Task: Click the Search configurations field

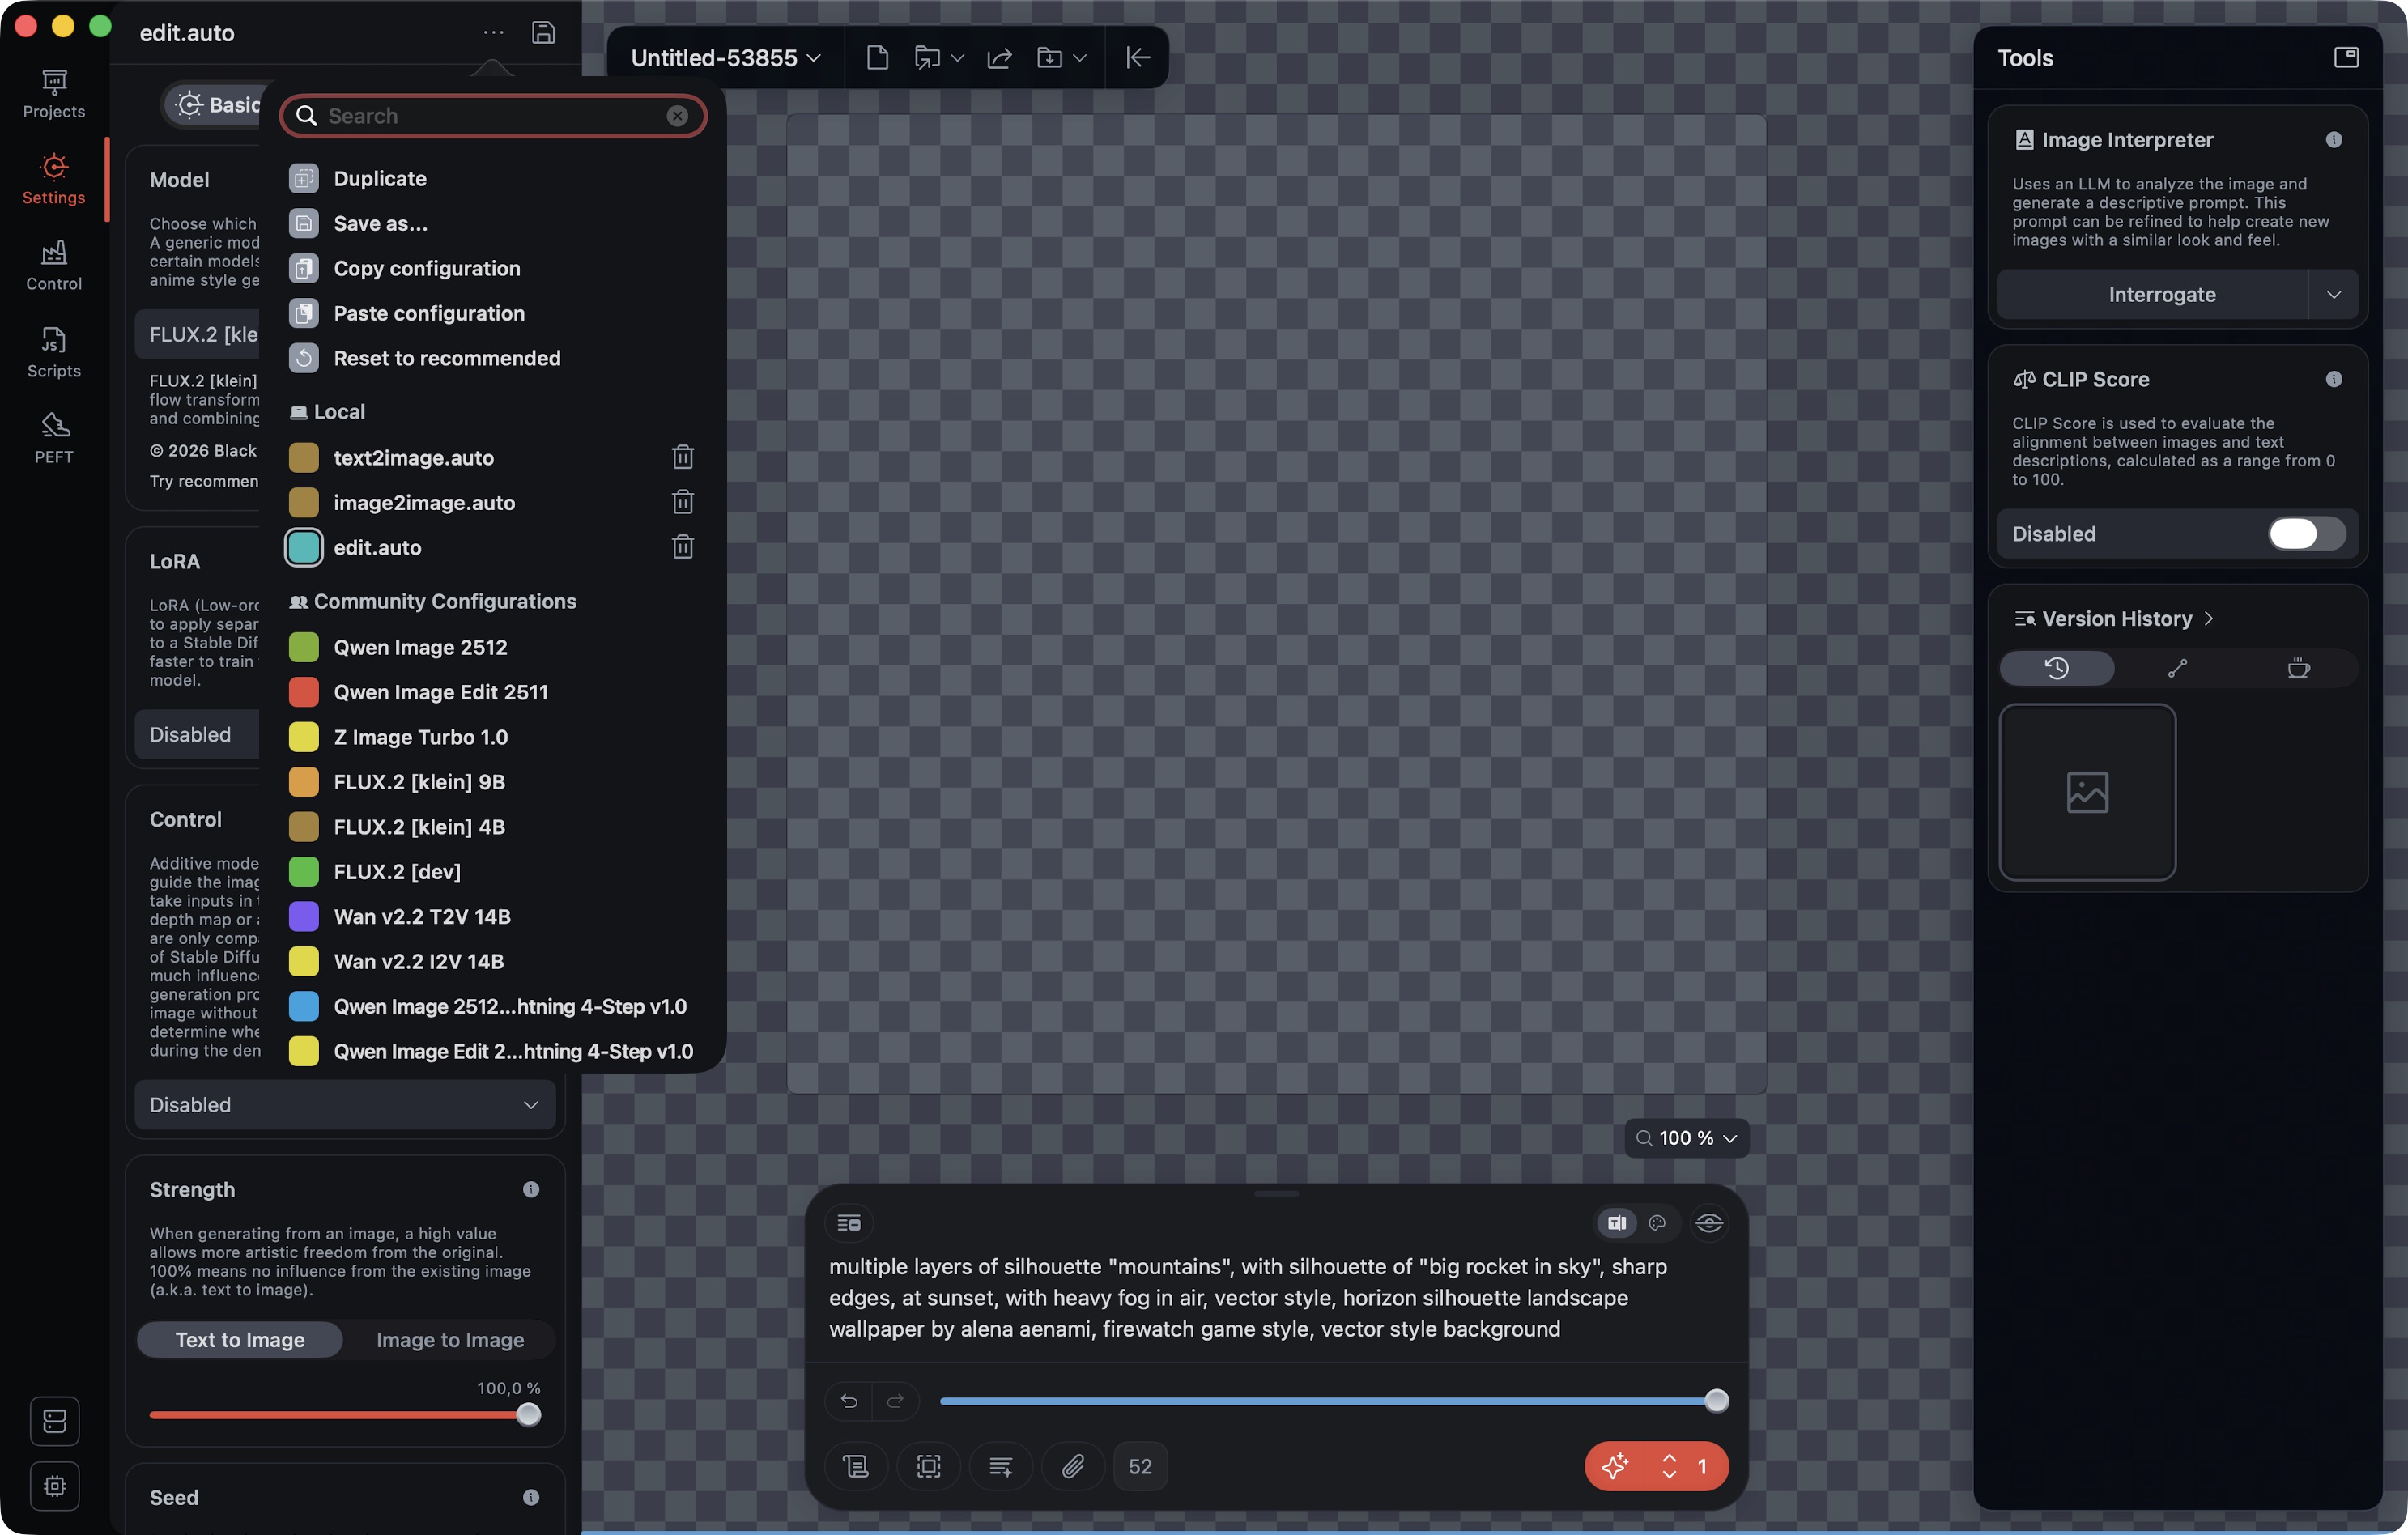Action: [490, 116]
